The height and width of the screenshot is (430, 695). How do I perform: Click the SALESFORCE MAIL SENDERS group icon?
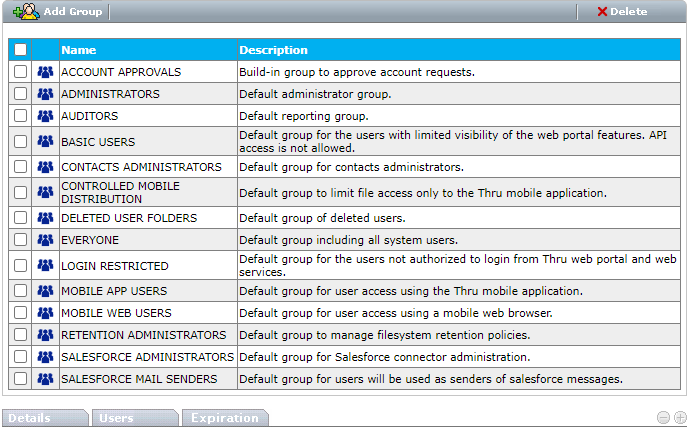tap(45, 379)
